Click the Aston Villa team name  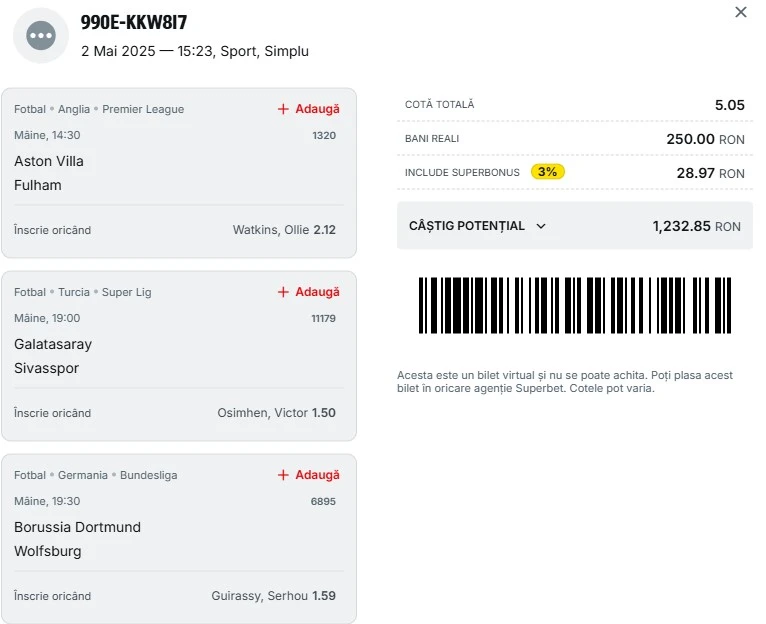(x=49, y=161)
